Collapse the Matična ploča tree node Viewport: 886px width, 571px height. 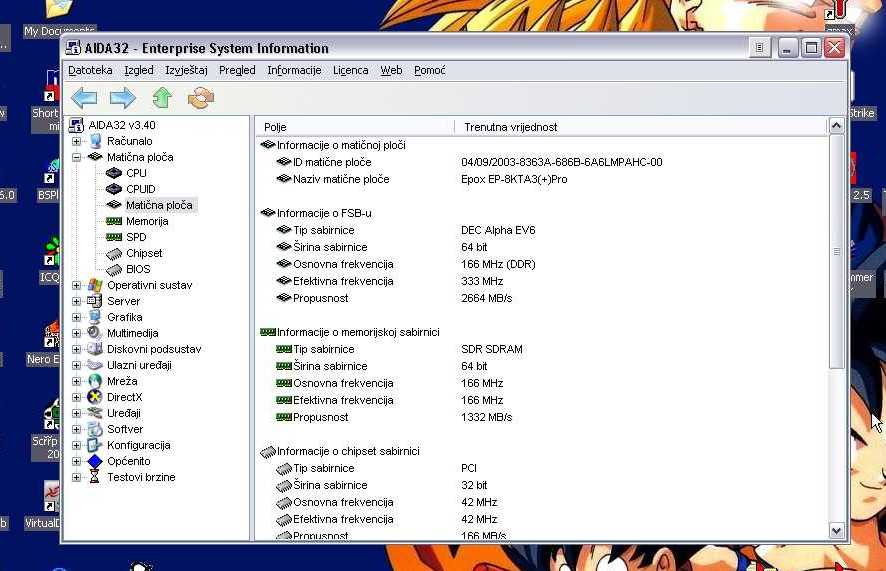77,157
